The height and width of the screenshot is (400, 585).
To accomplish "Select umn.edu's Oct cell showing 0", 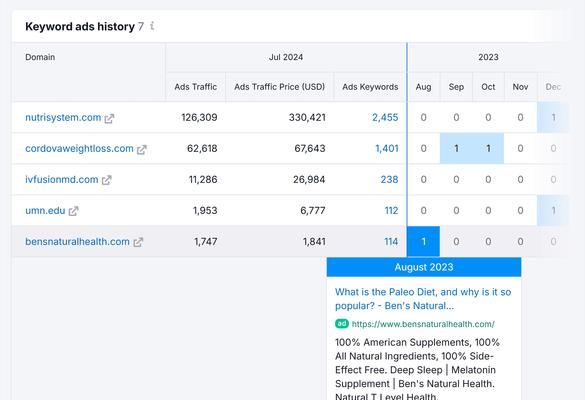I will (488, 210).
